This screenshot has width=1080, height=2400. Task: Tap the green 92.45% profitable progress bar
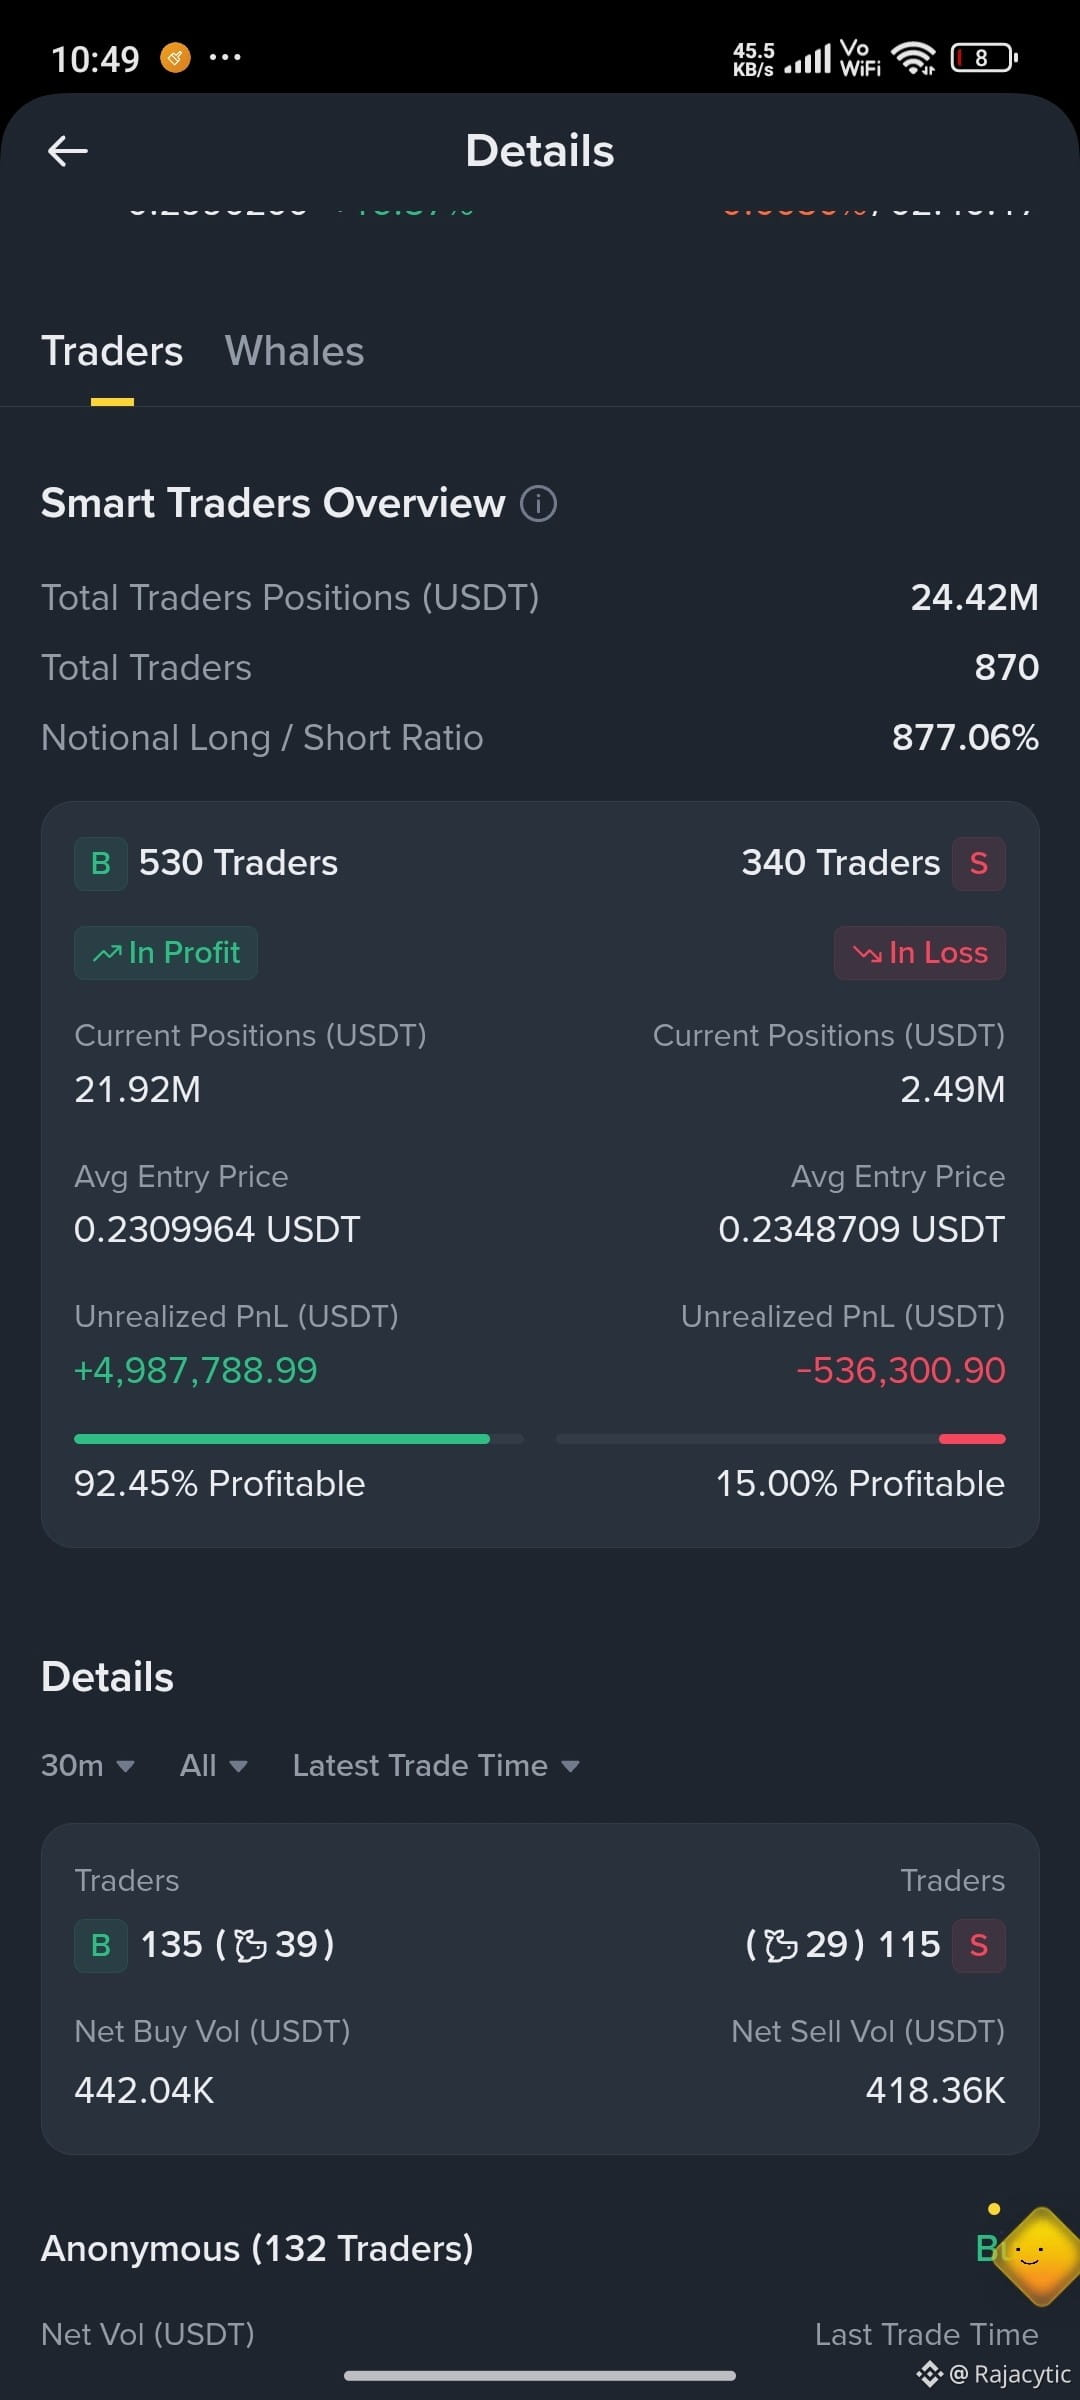pos(299,1439)
